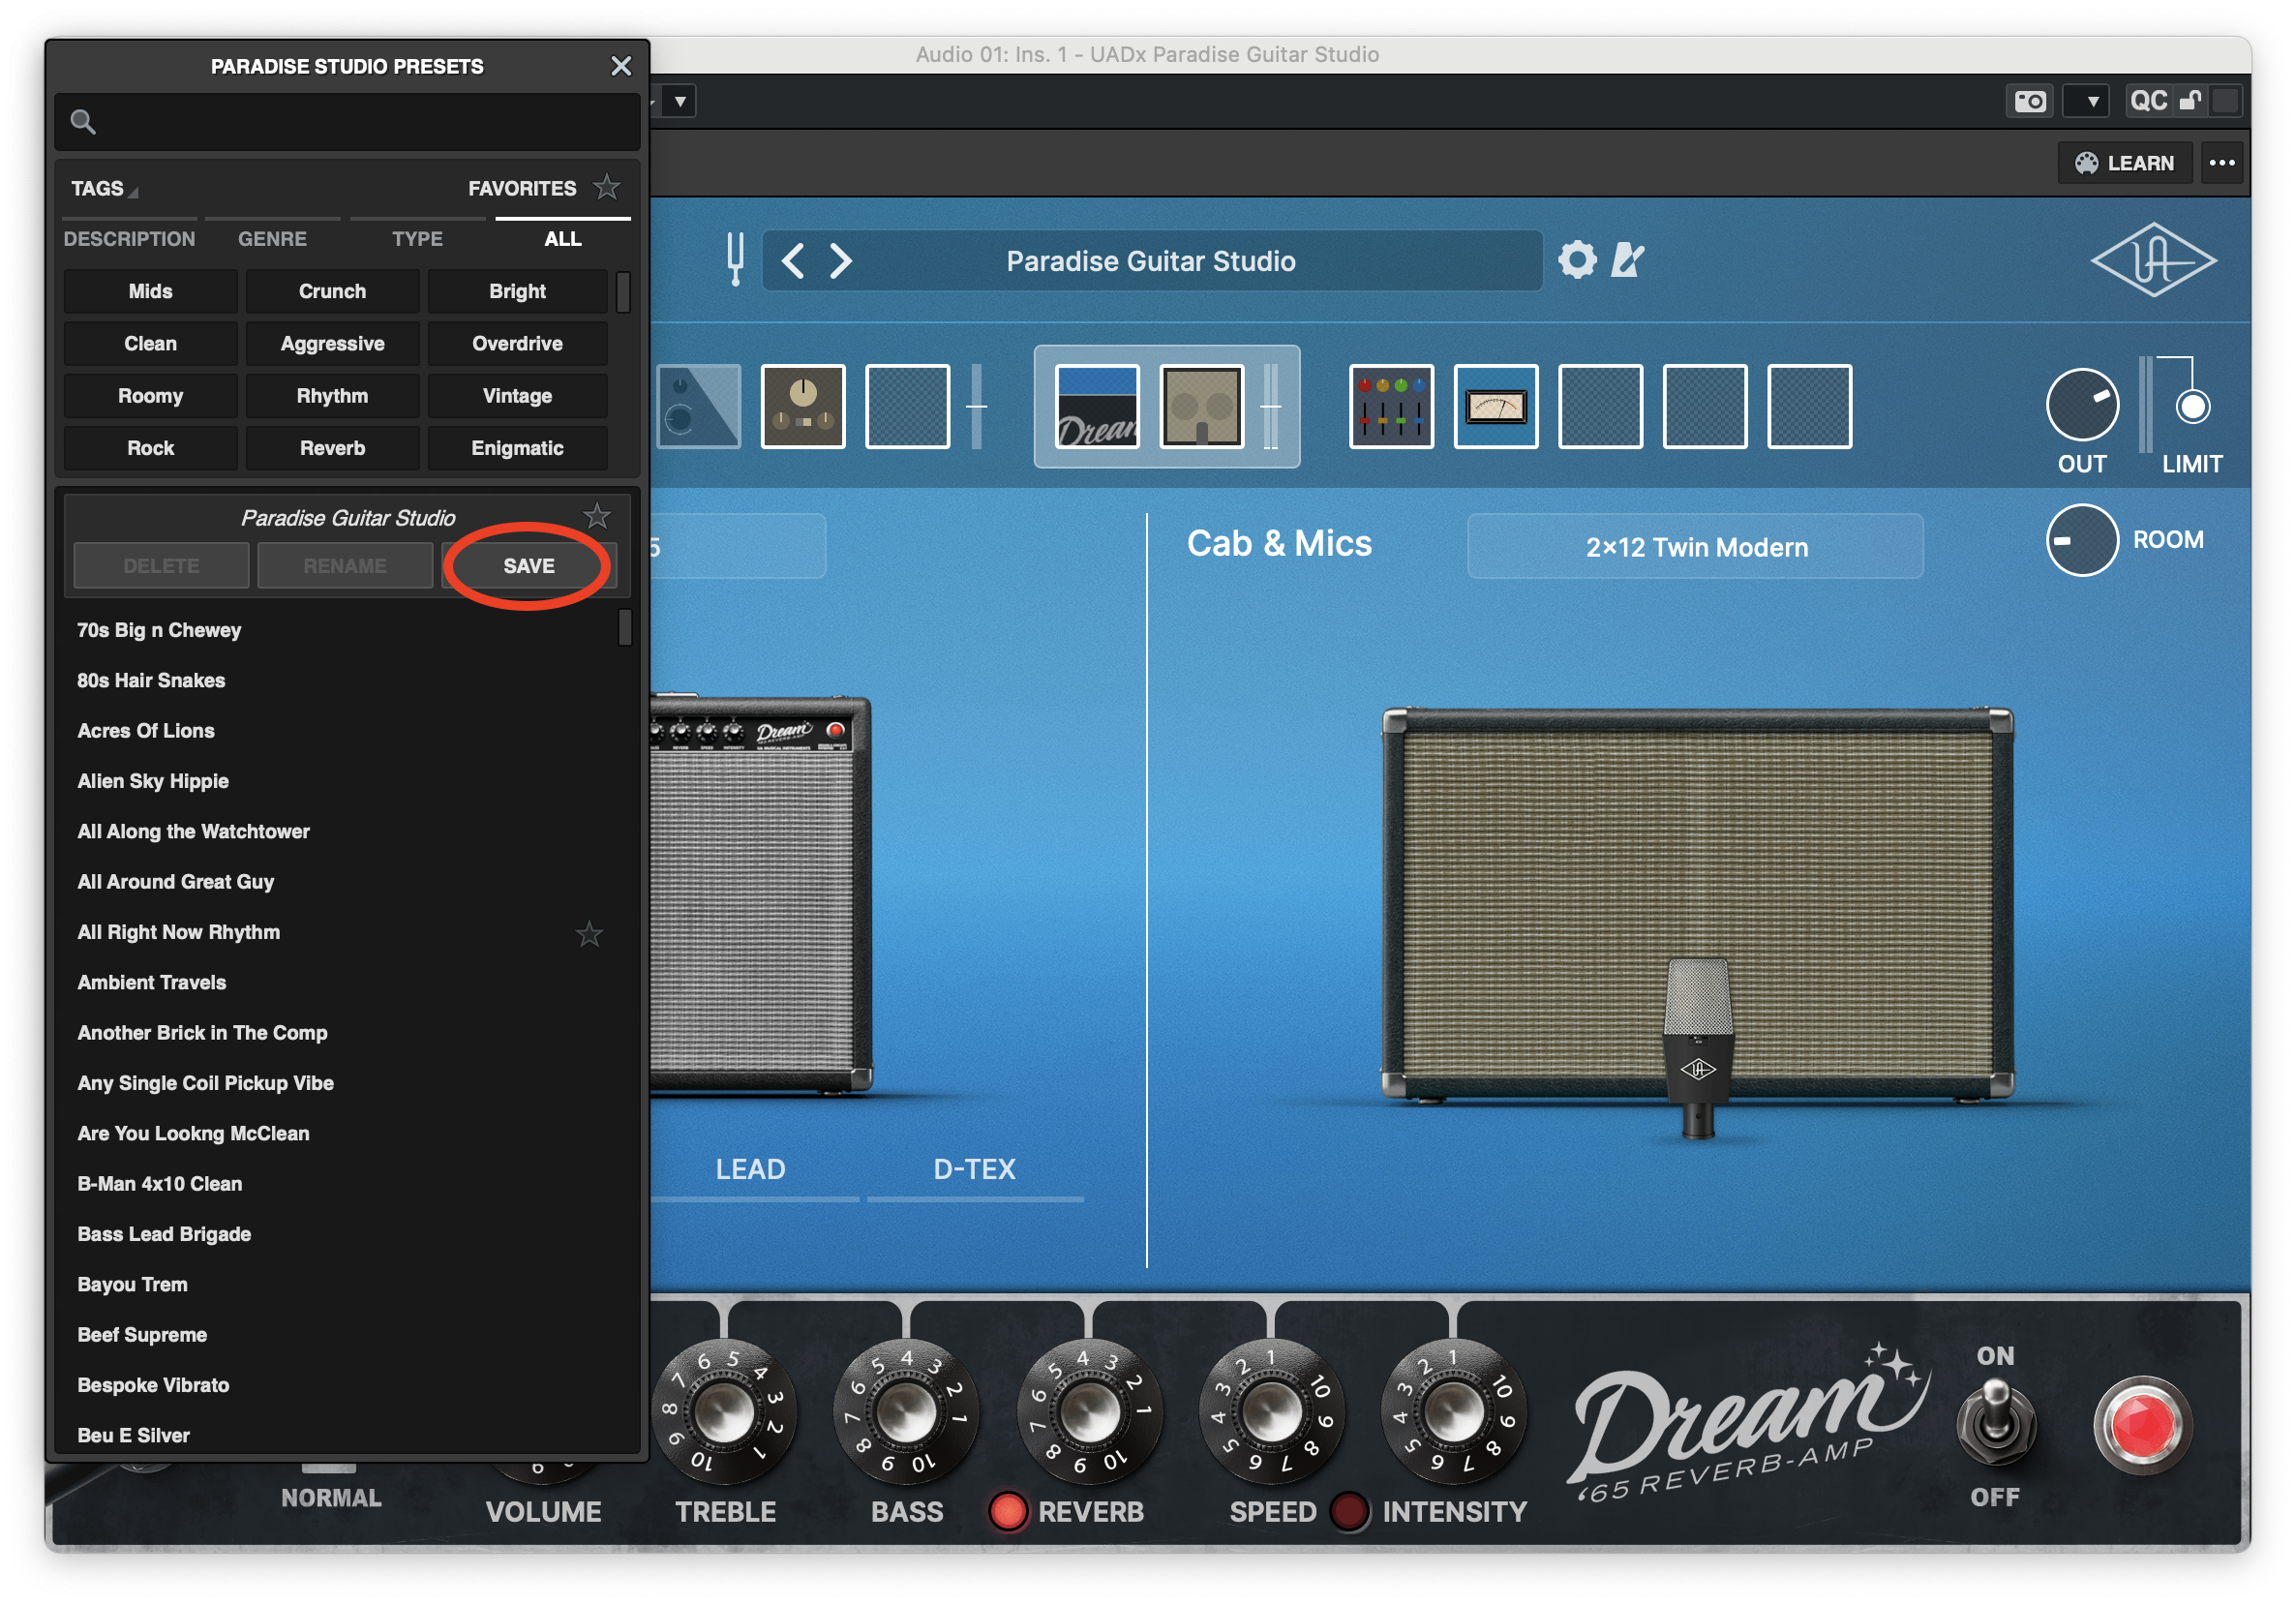
Task: Click the SAVE preset button
Action: (x=528, y=566)
